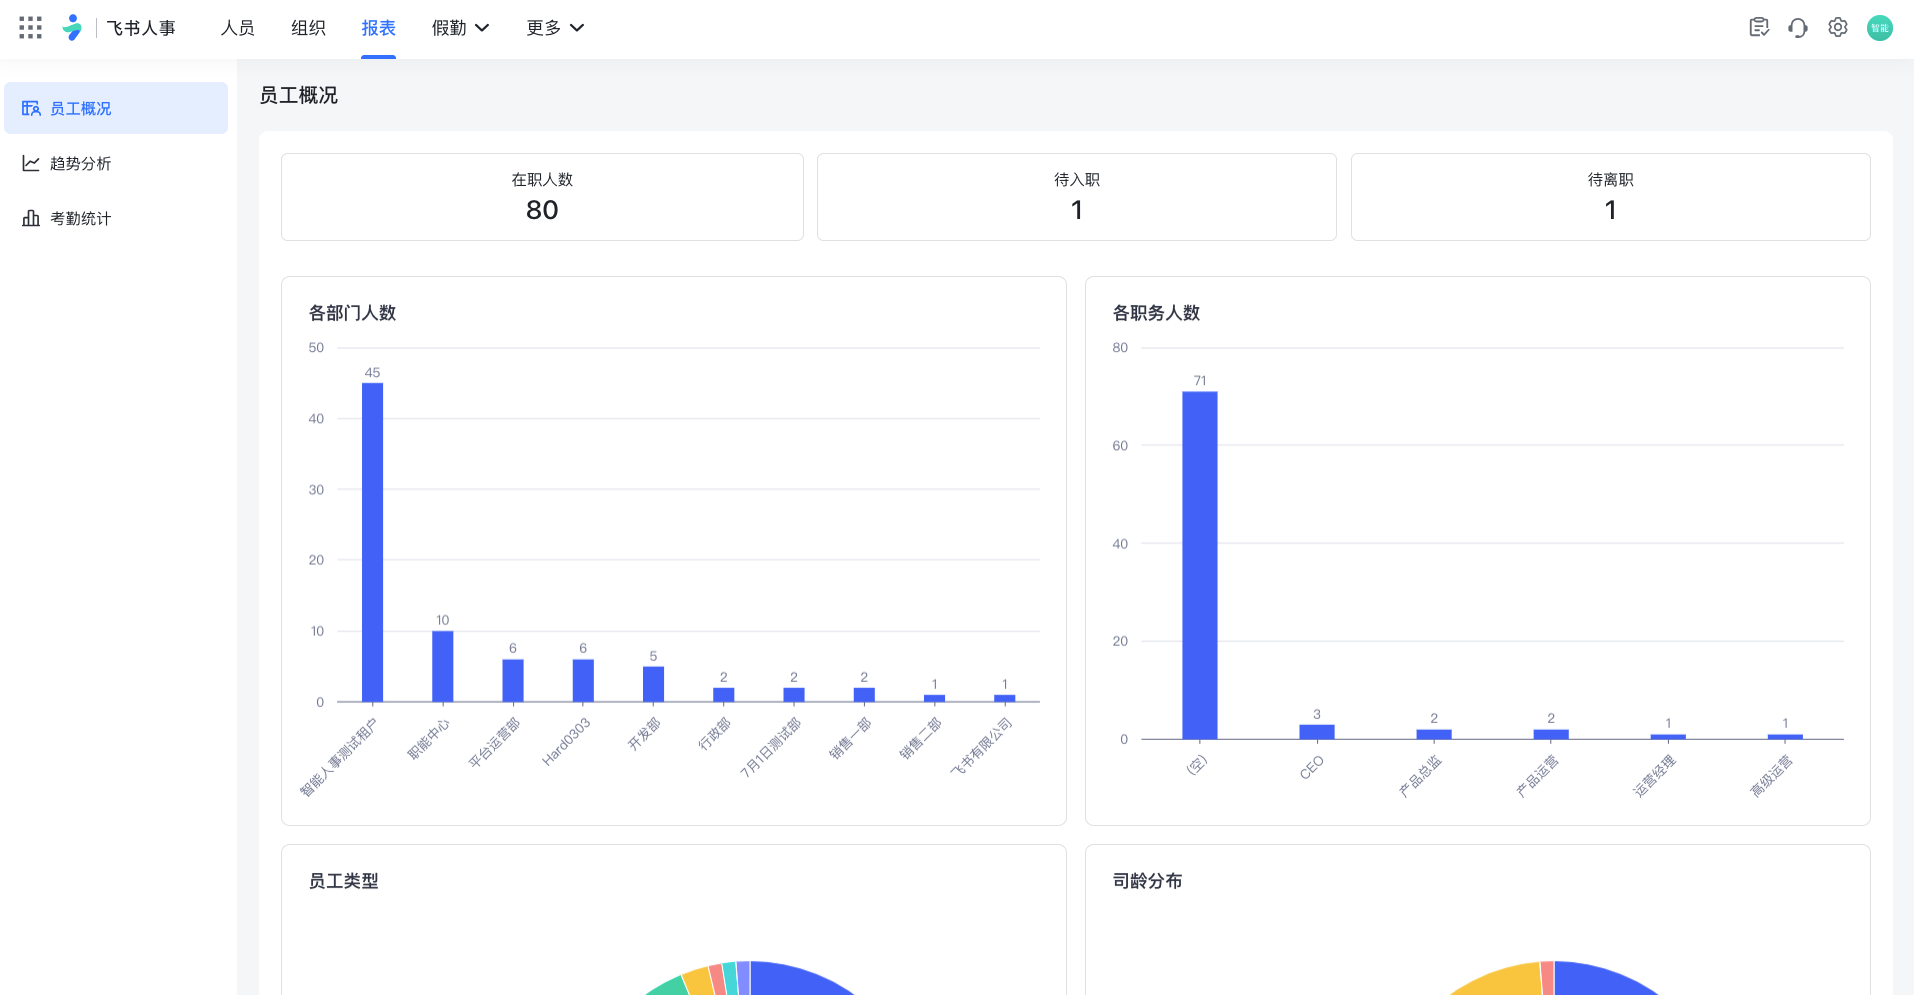
Task: Open the app launcher grid icon
Action: pos(31,28)
